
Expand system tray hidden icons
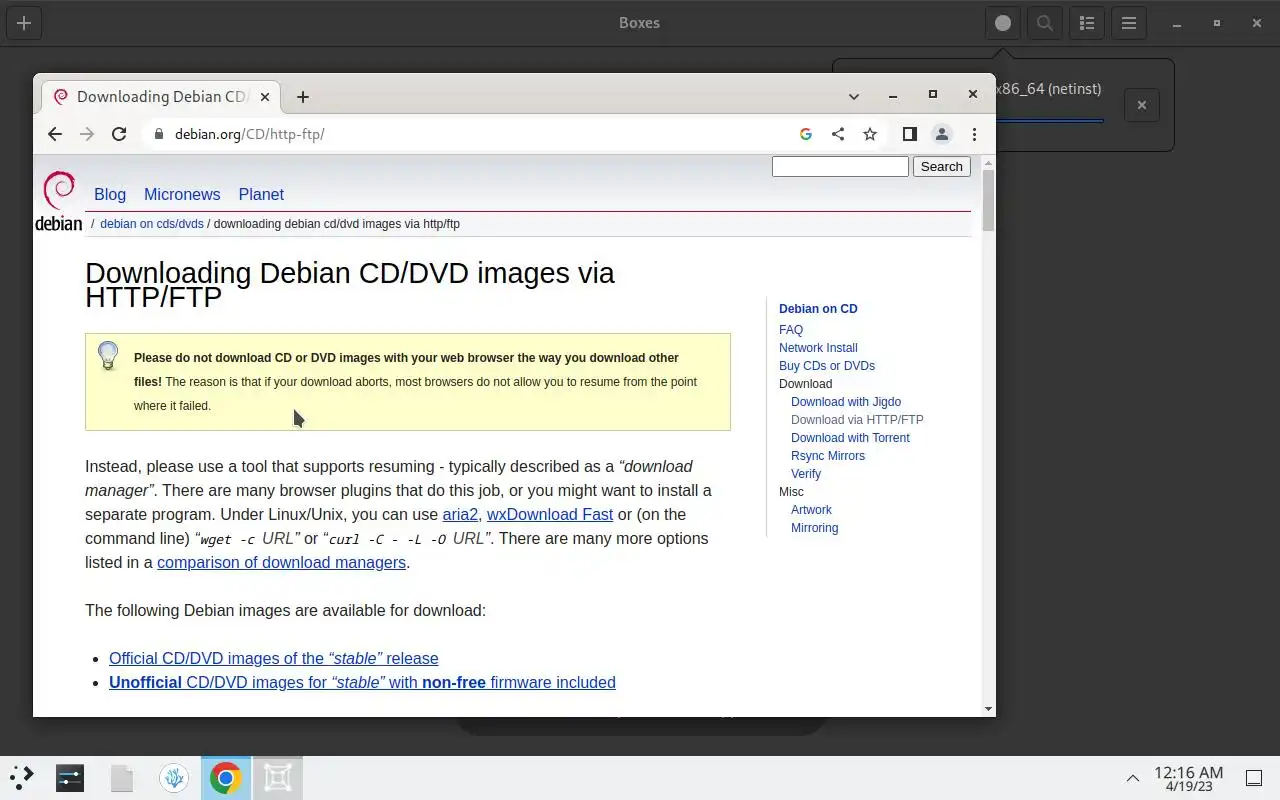click(x=1133, y=778)
